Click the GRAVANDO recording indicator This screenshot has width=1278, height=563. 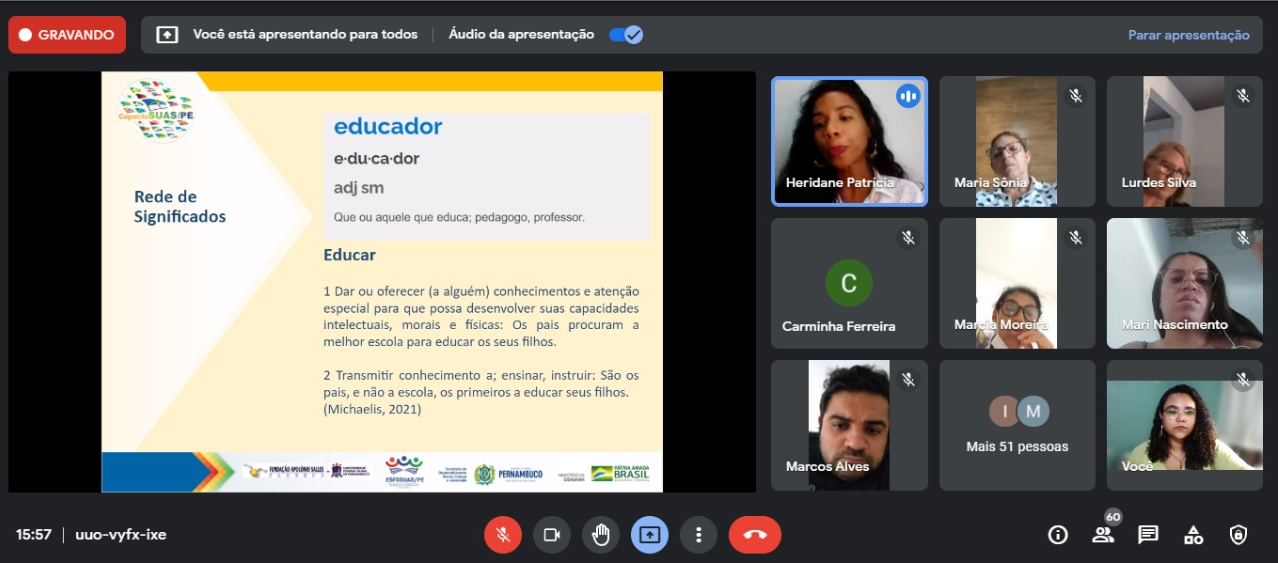click(x=67, y=35)
